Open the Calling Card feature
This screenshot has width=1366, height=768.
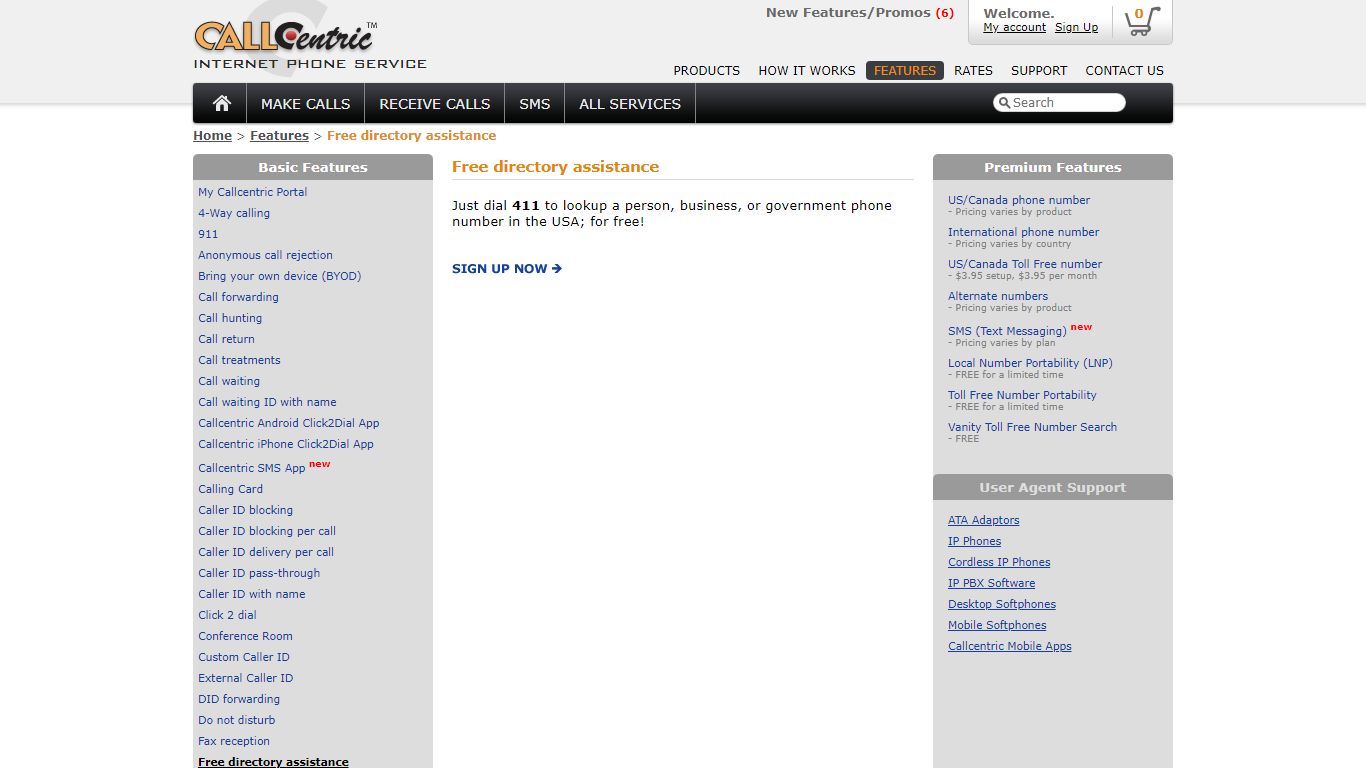(230, 489)
